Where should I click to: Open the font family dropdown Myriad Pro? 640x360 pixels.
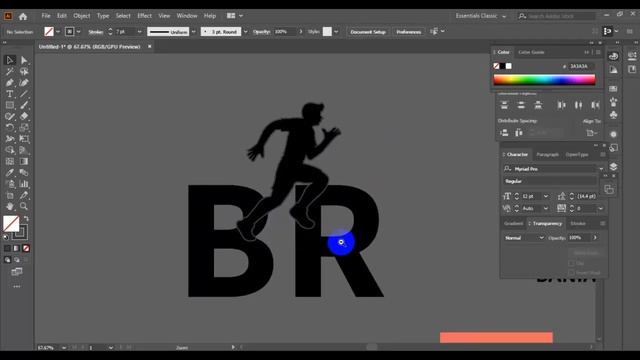click(x=601, y=169)
